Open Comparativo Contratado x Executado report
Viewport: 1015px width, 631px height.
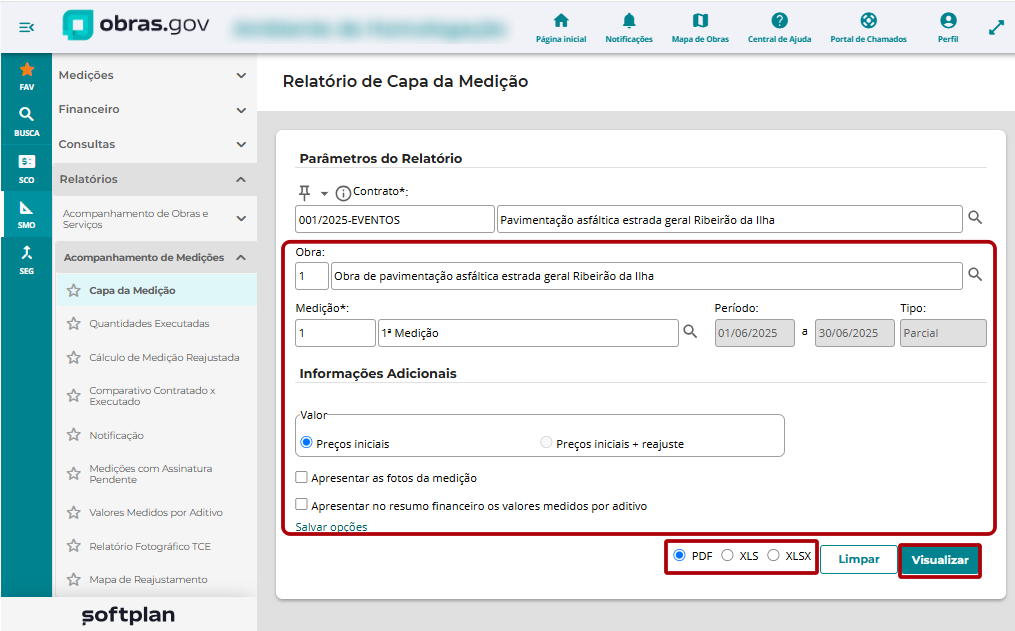(x=152, y=396)
